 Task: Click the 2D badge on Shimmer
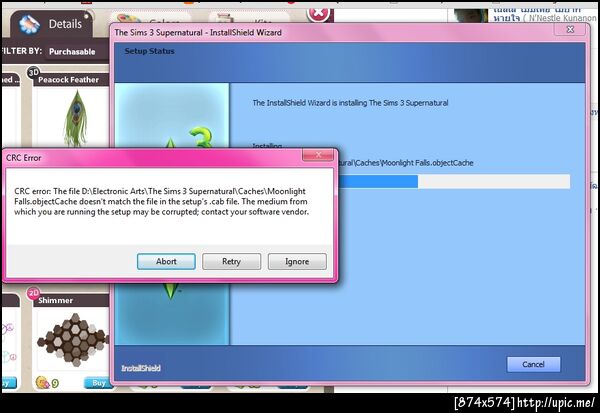click(x=33, y=293)
